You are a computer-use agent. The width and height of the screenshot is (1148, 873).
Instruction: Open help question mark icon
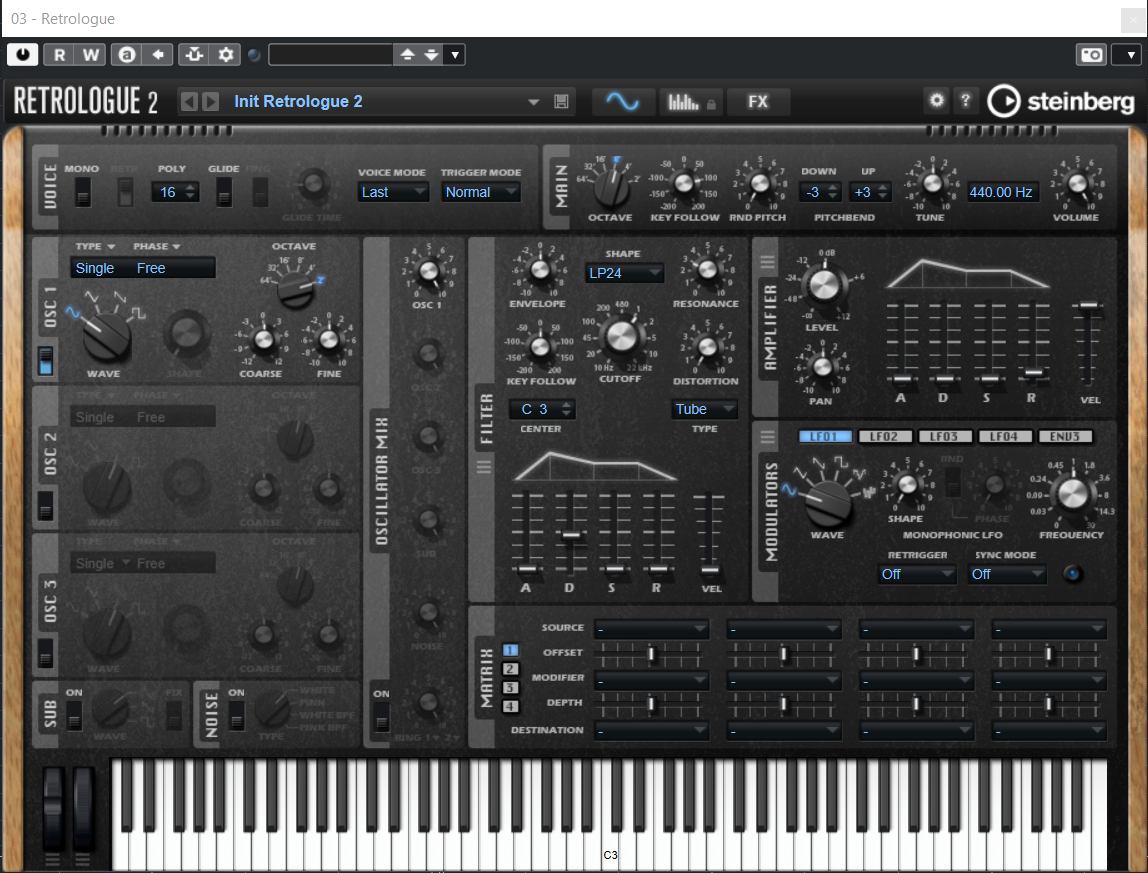point(965,100)
